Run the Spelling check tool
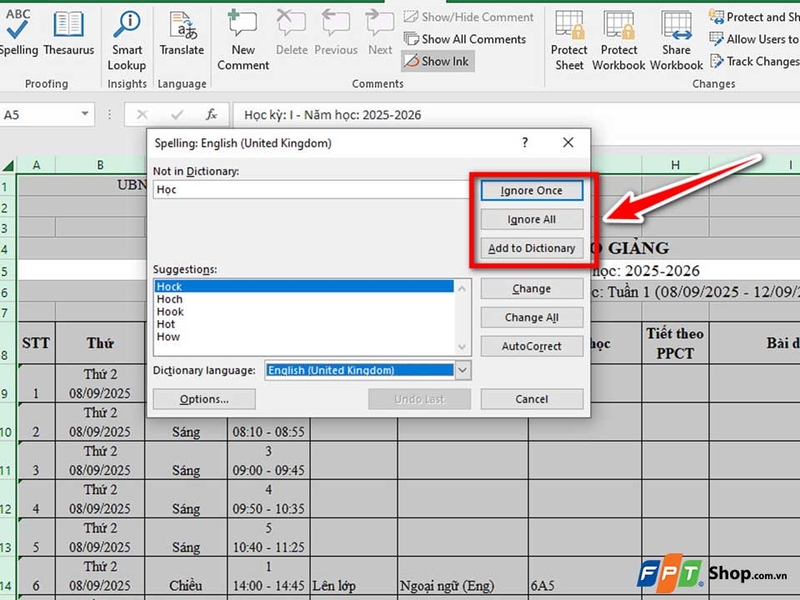 point(18,31)
